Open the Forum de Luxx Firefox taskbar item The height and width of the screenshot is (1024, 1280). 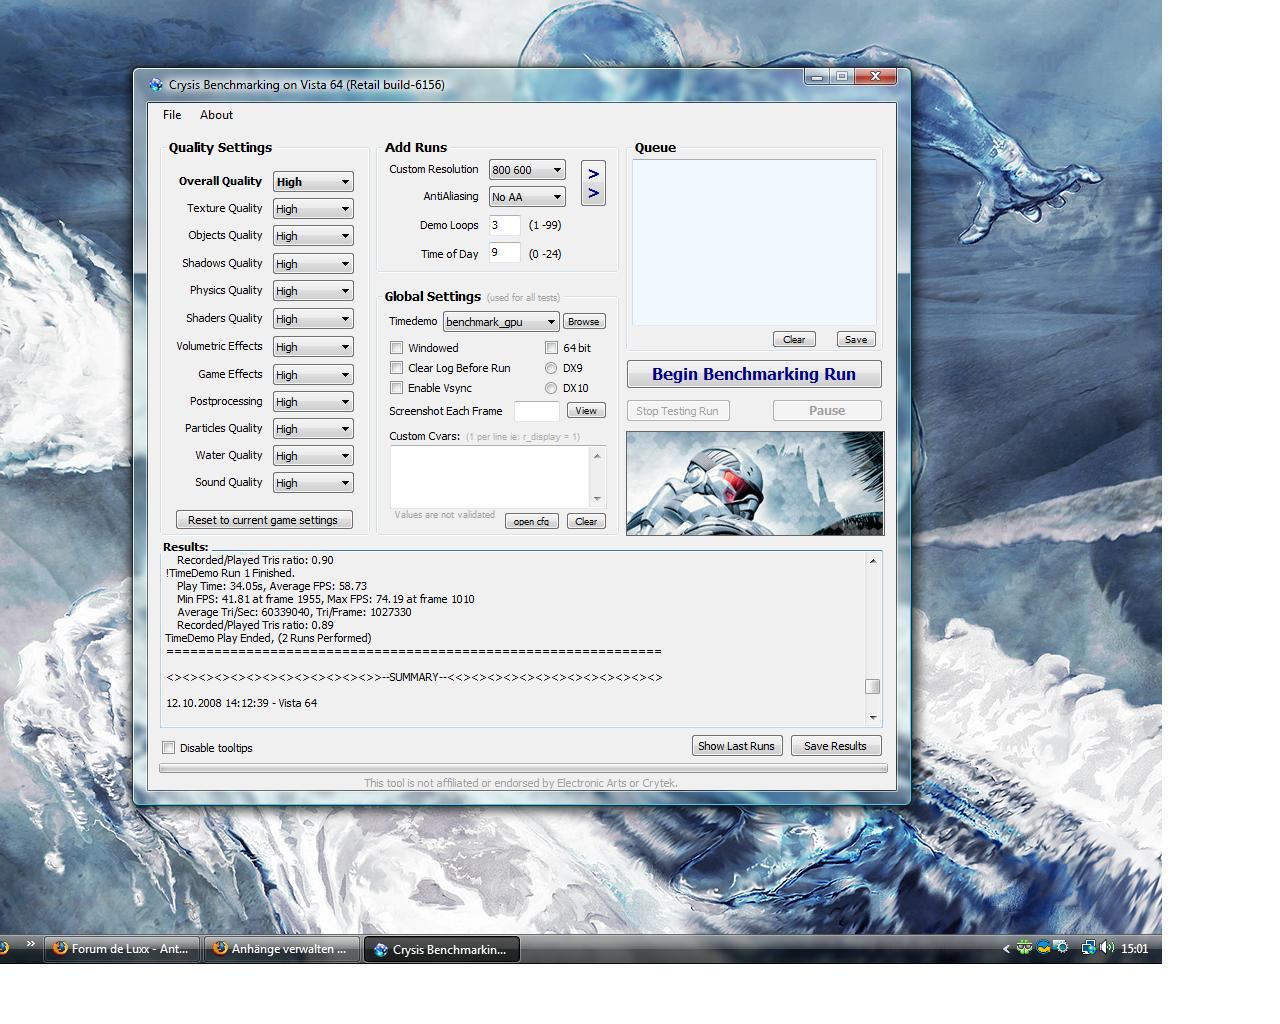[x=120, y=949]
